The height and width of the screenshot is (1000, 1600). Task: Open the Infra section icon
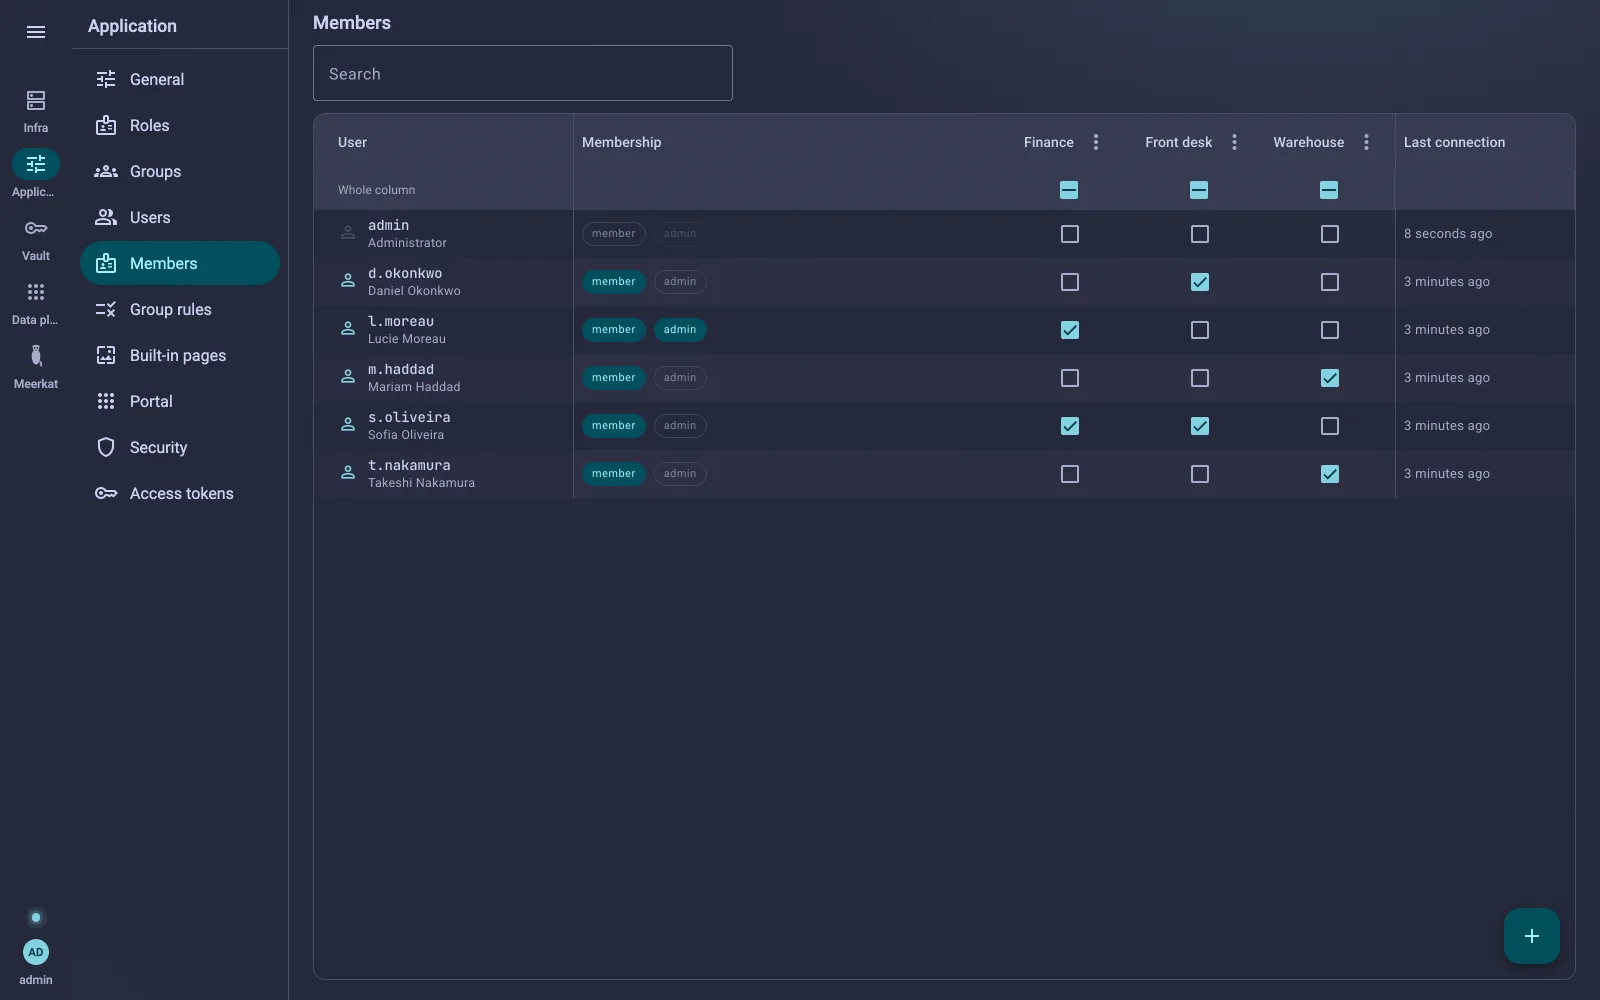coord(36,100)
